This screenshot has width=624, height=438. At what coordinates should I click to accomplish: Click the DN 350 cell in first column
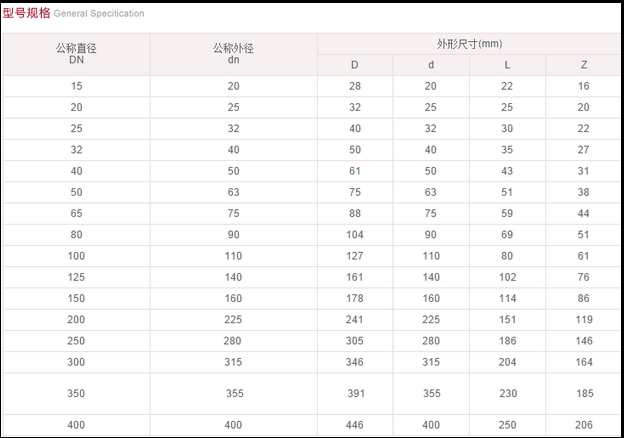(76, 394)
